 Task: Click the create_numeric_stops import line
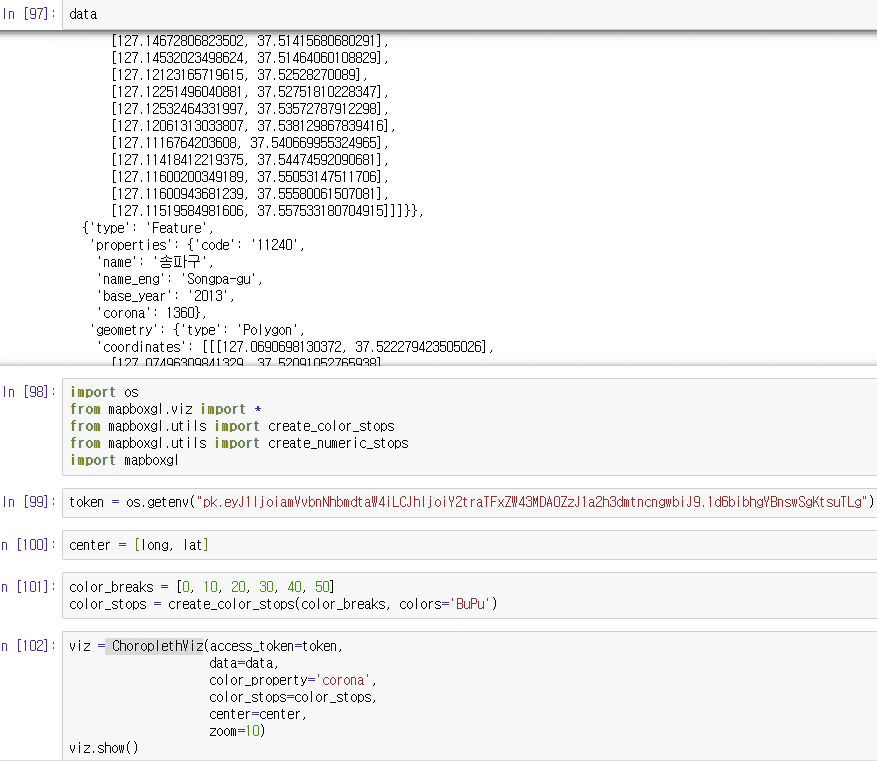[x=239, y=443]
